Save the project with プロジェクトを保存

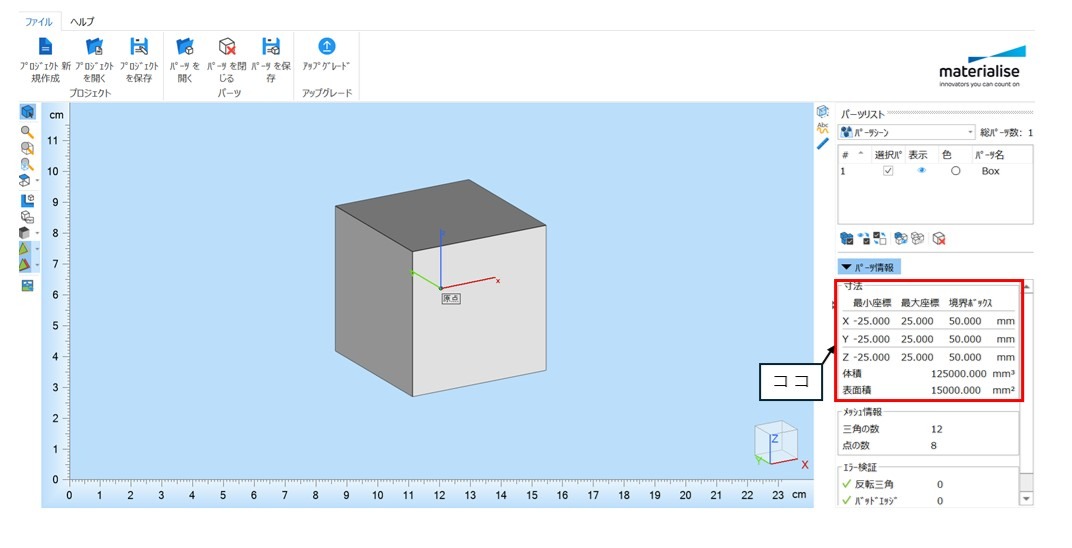point(139,47)
